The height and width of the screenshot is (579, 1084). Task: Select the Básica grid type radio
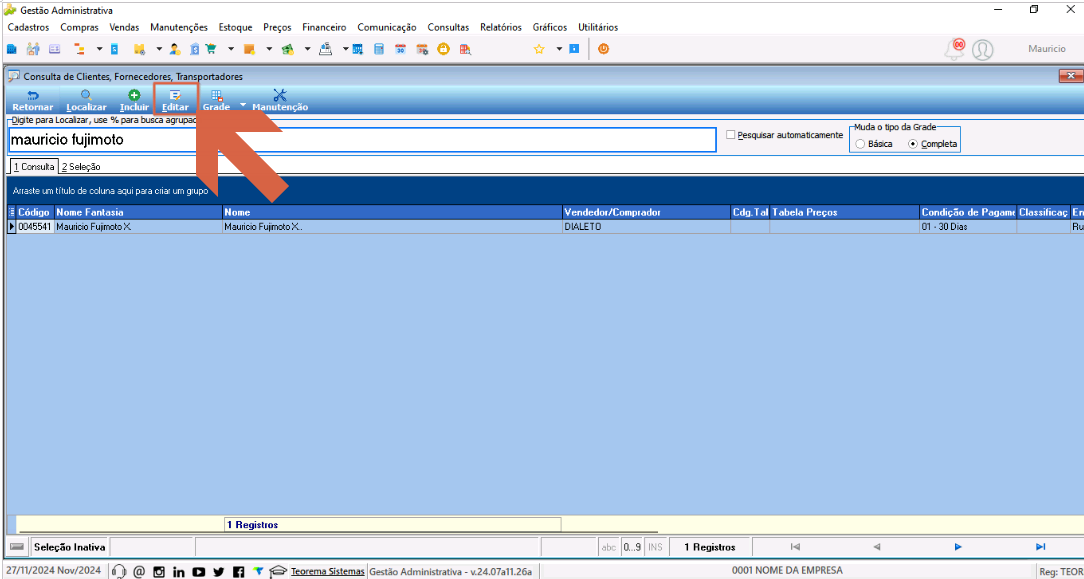coord(860,144)
